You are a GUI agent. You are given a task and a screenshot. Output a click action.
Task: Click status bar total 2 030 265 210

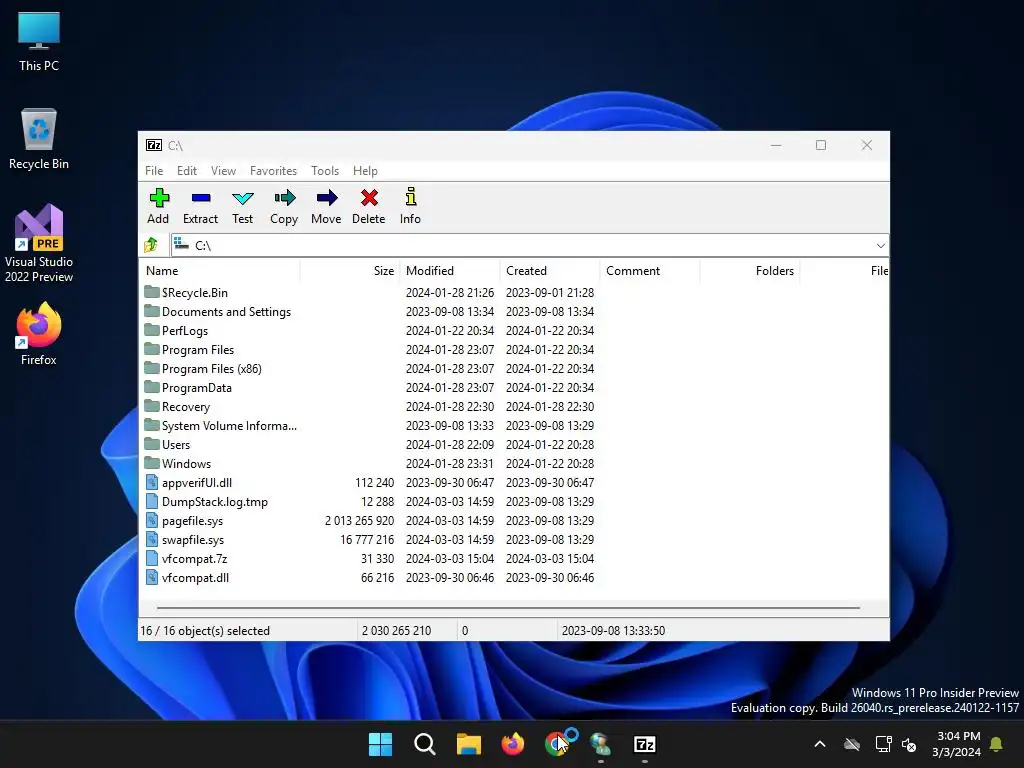coord(396,631)
